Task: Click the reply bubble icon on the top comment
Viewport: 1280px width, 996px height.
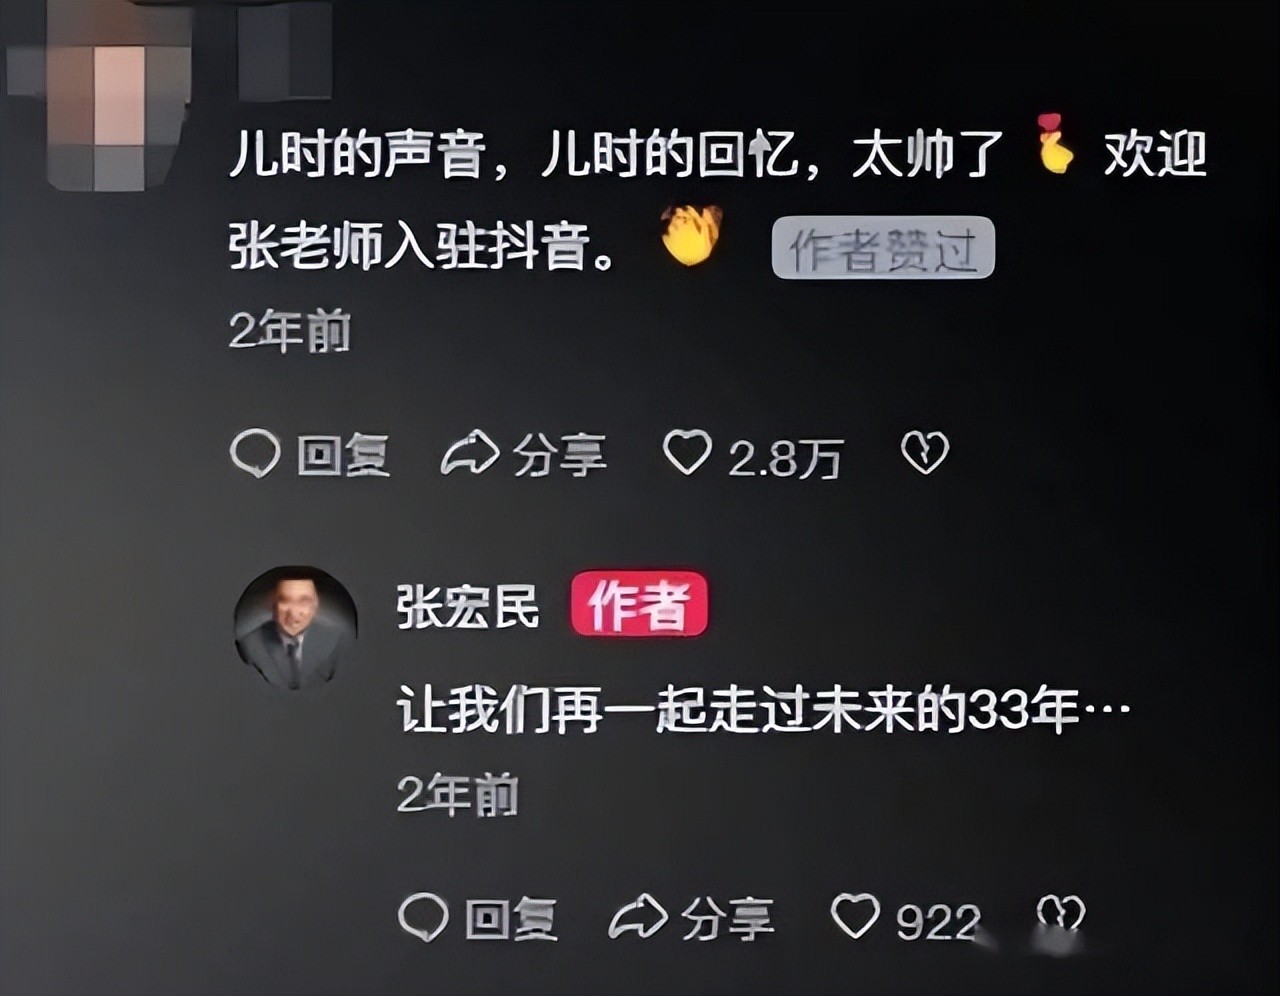Action: click(254, 454)
